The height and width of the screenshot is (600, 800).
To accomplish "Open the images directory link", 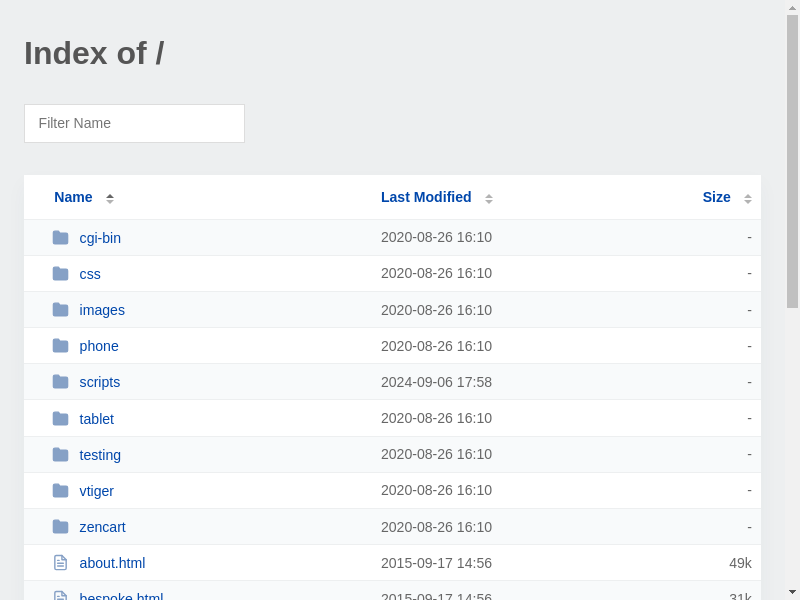I will pyautogui.click(x=102, y=310).
